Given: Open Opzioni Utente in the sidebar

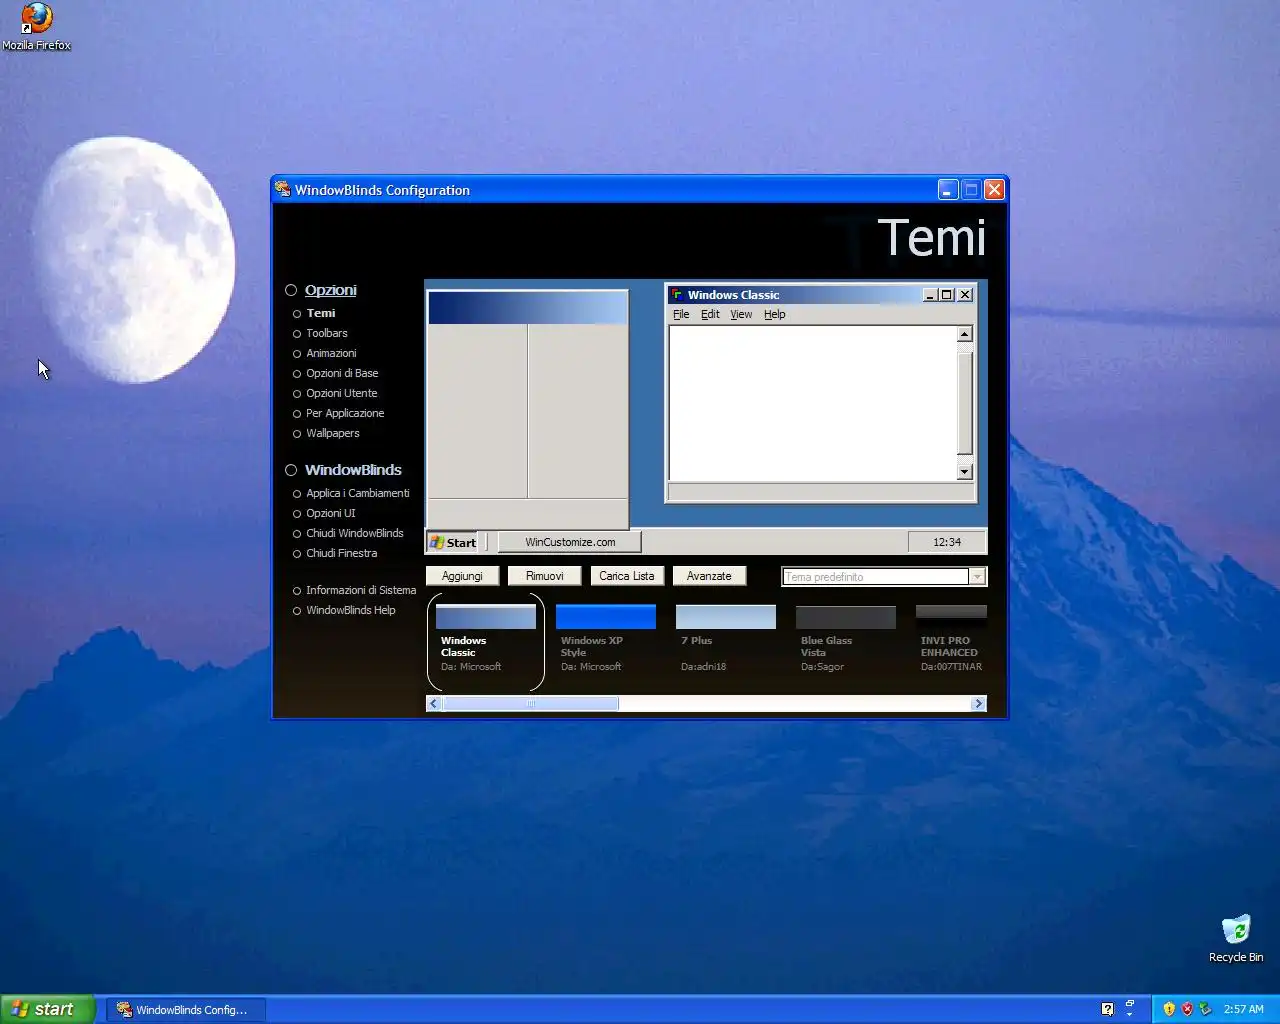Looking at the screenshot, I should pos(342,393).
